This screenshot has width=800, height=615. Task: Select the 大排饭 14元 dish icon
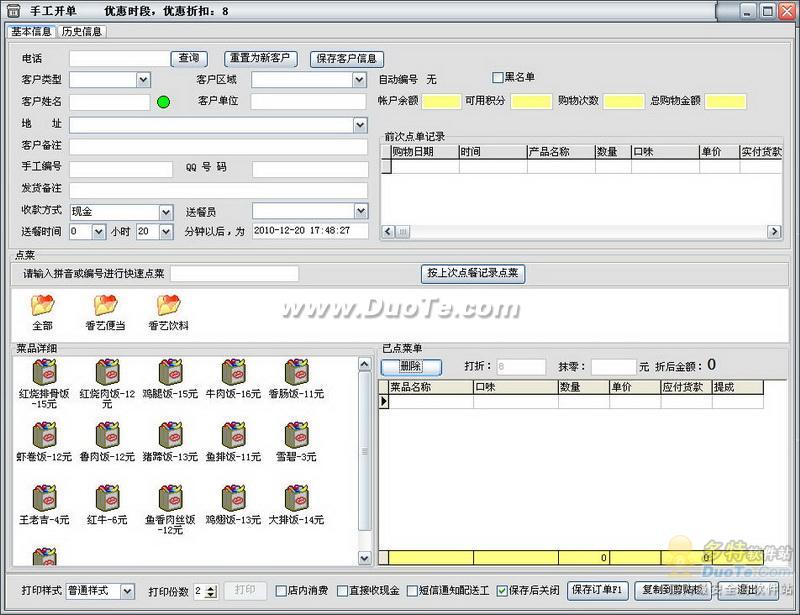pos(296,498)
